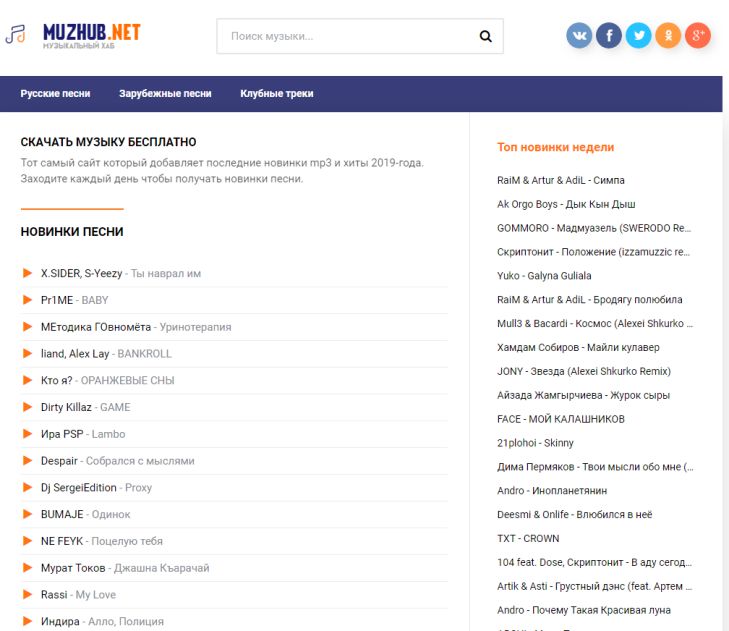Open 'RaiM & Artur & AdiL - Симпа'

point(561,180)
